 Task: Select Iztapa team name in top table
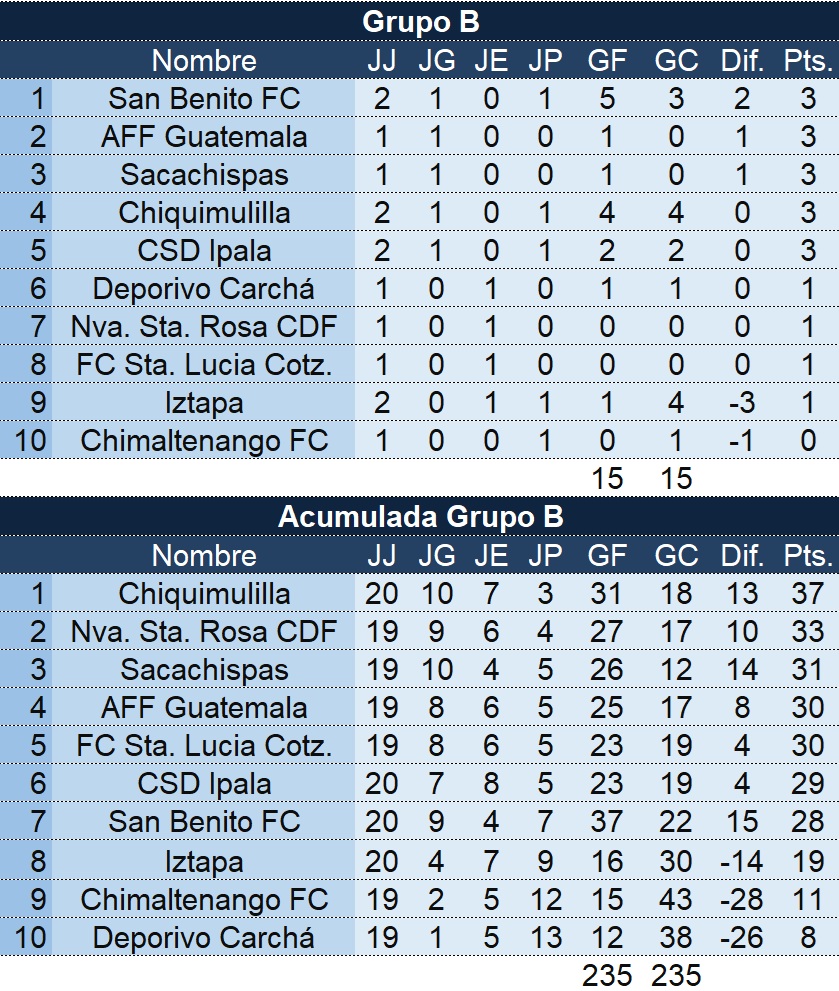click(x=204, y=402)
